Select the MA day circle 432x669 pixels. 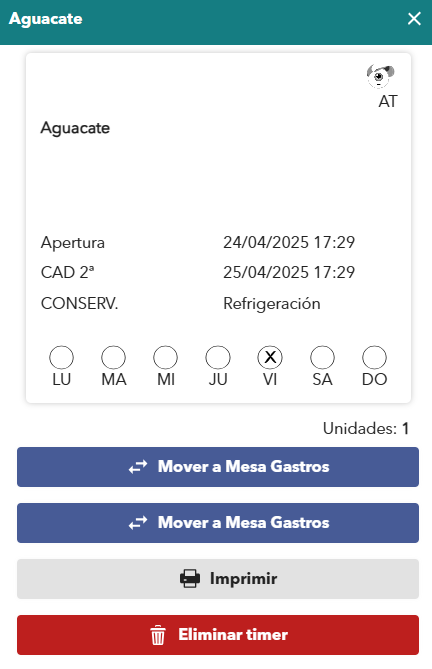pos(113,358)
